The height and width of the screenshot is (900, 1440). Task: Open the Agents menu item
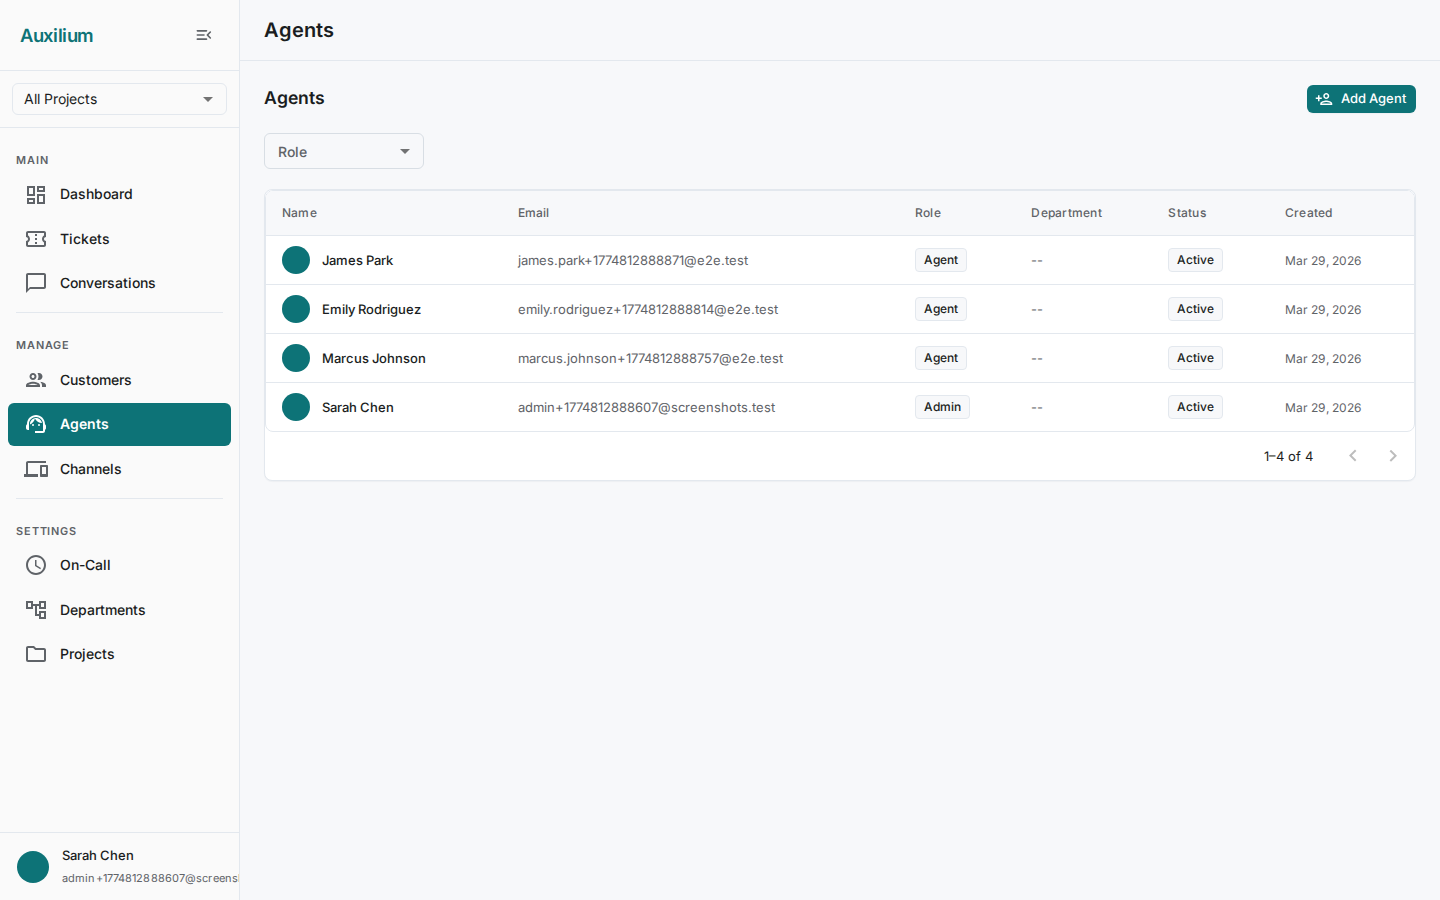(119, 424)
